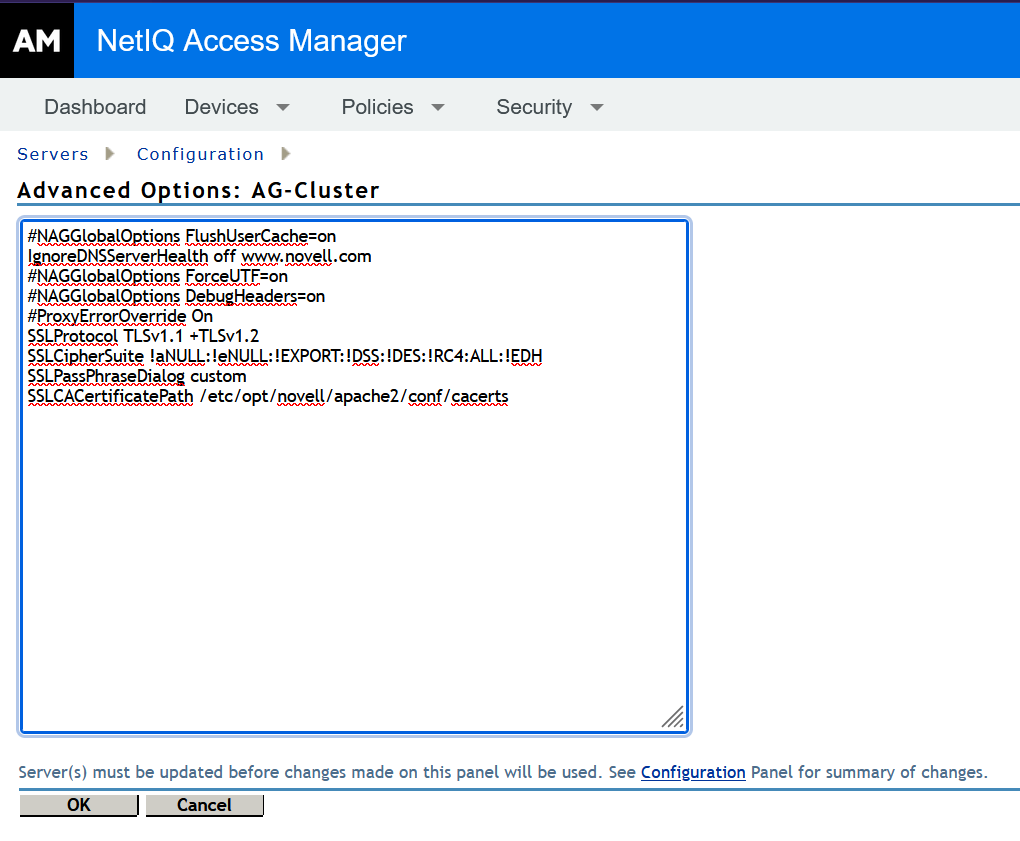
Task: Open the Devices menu
Action: [x=221, y=106]
